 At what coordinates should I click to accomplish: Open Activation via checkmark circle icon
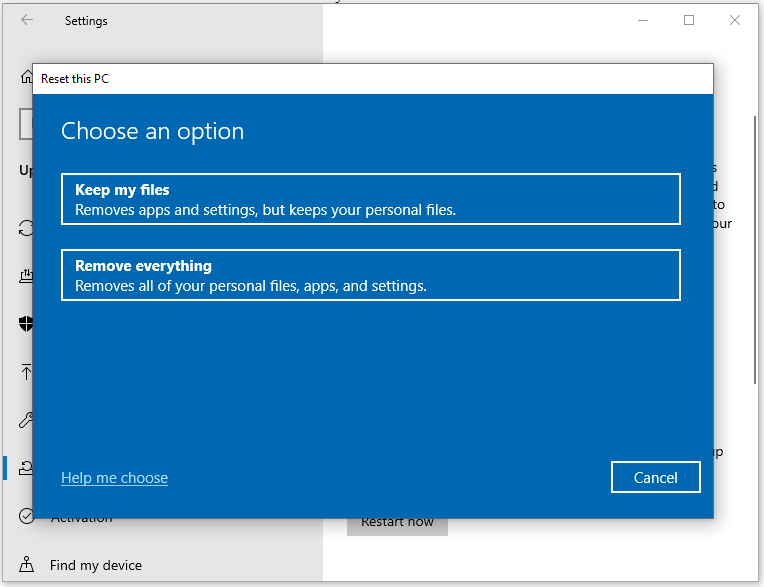[26, 517]
